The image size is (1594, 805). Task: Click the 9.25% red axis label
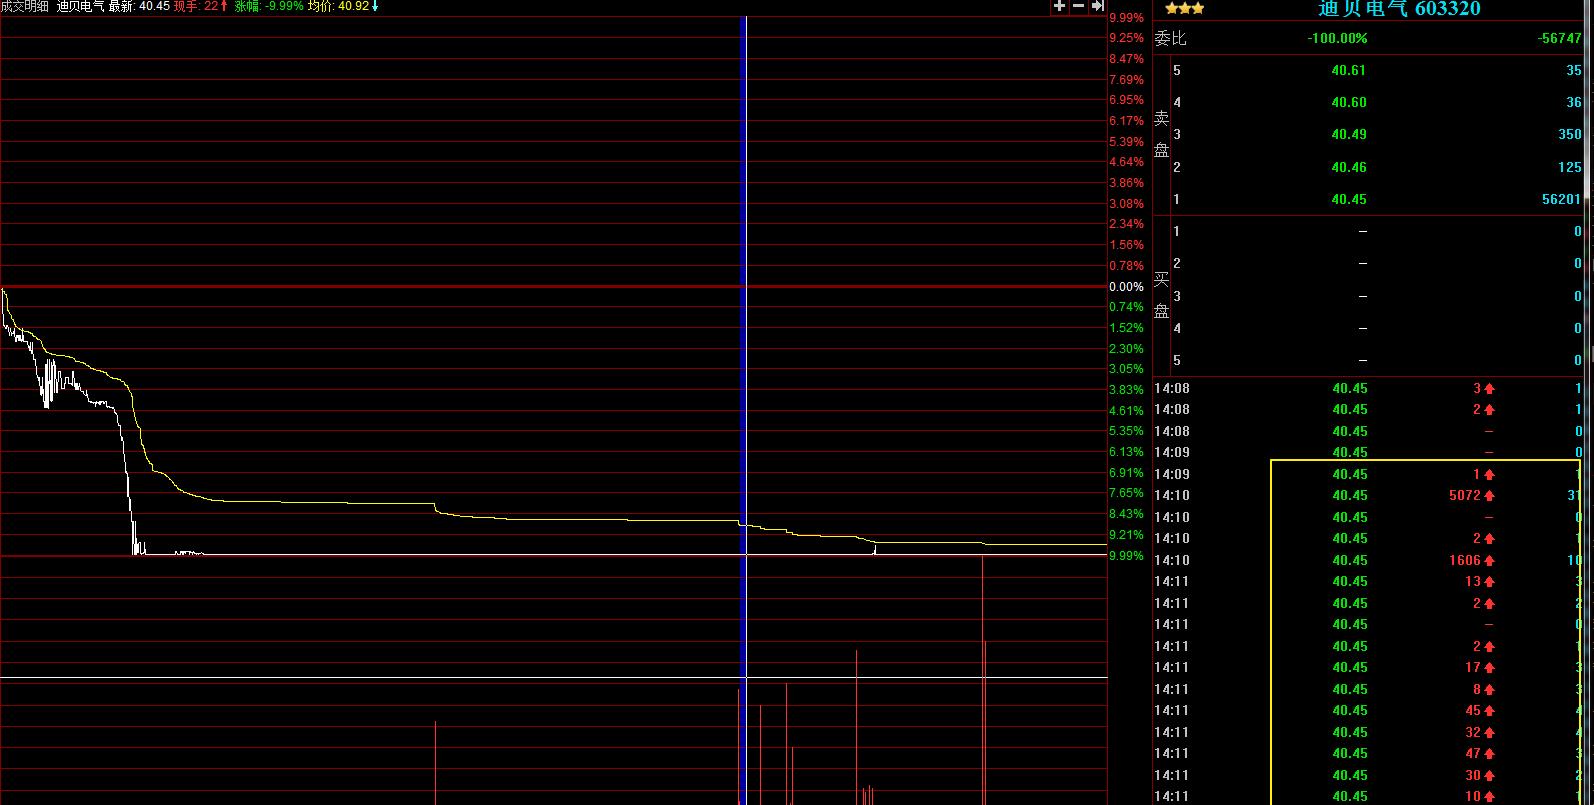tap(1127, 38)
